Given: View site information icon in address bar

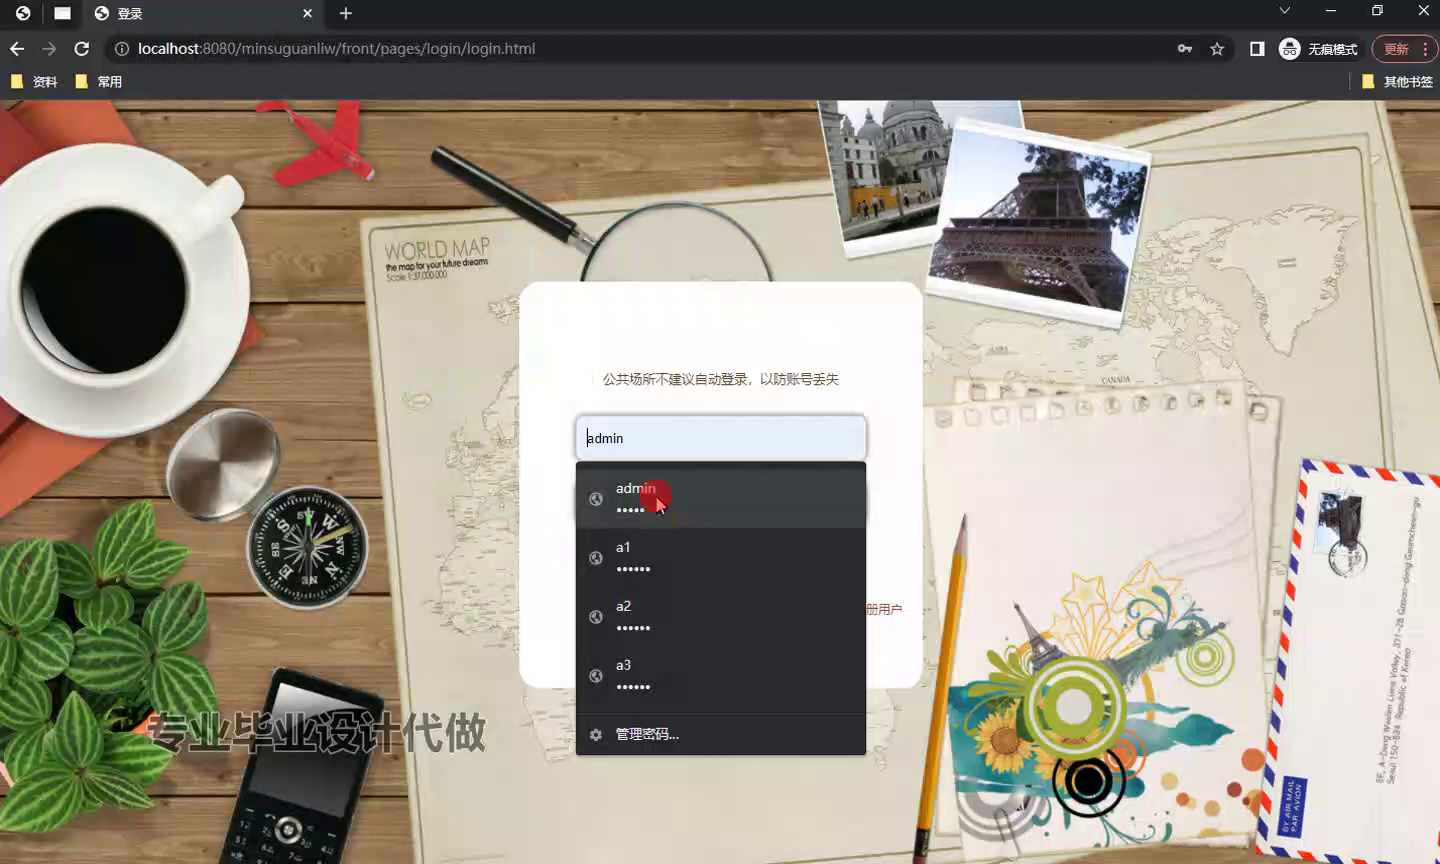Looking at the screenshot, I should pyautogui.click(x=121, y=48).
